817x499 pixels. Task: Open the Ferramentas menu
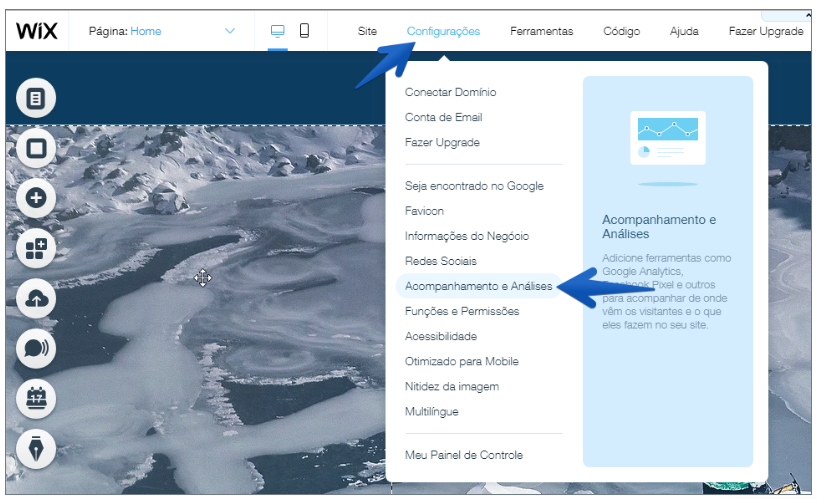coord(541,31)
